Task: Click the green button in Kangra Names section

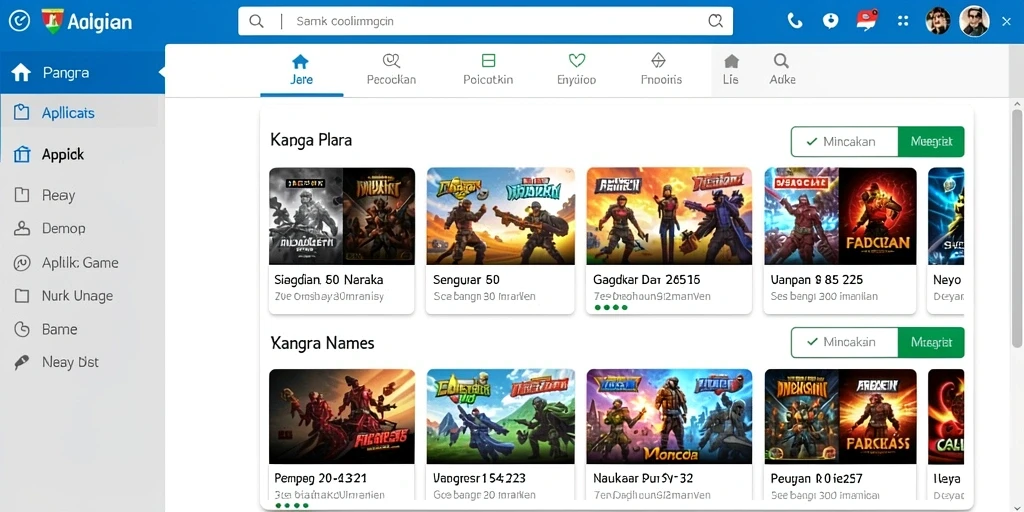Action: pos(931,342)
